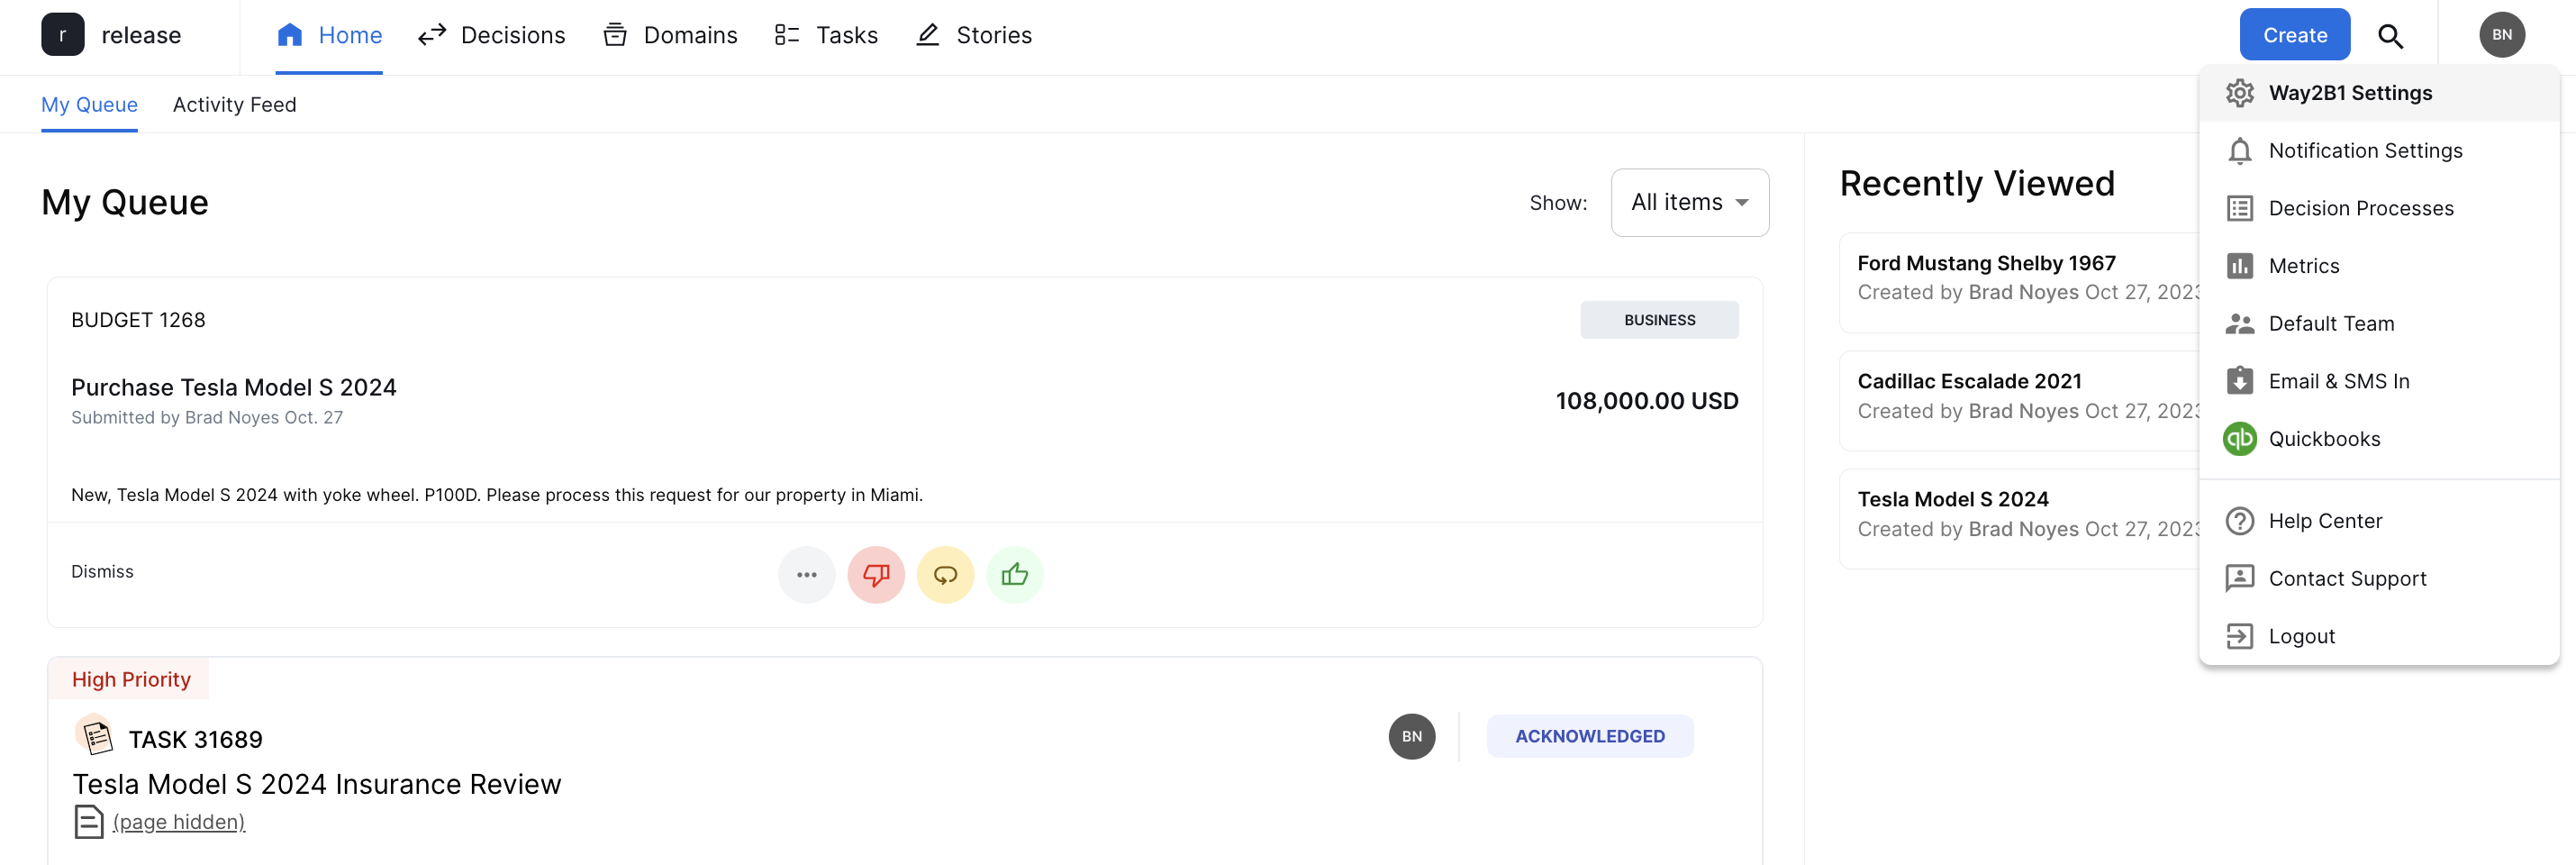Open the Decisions nav tab

click(492, 36)
